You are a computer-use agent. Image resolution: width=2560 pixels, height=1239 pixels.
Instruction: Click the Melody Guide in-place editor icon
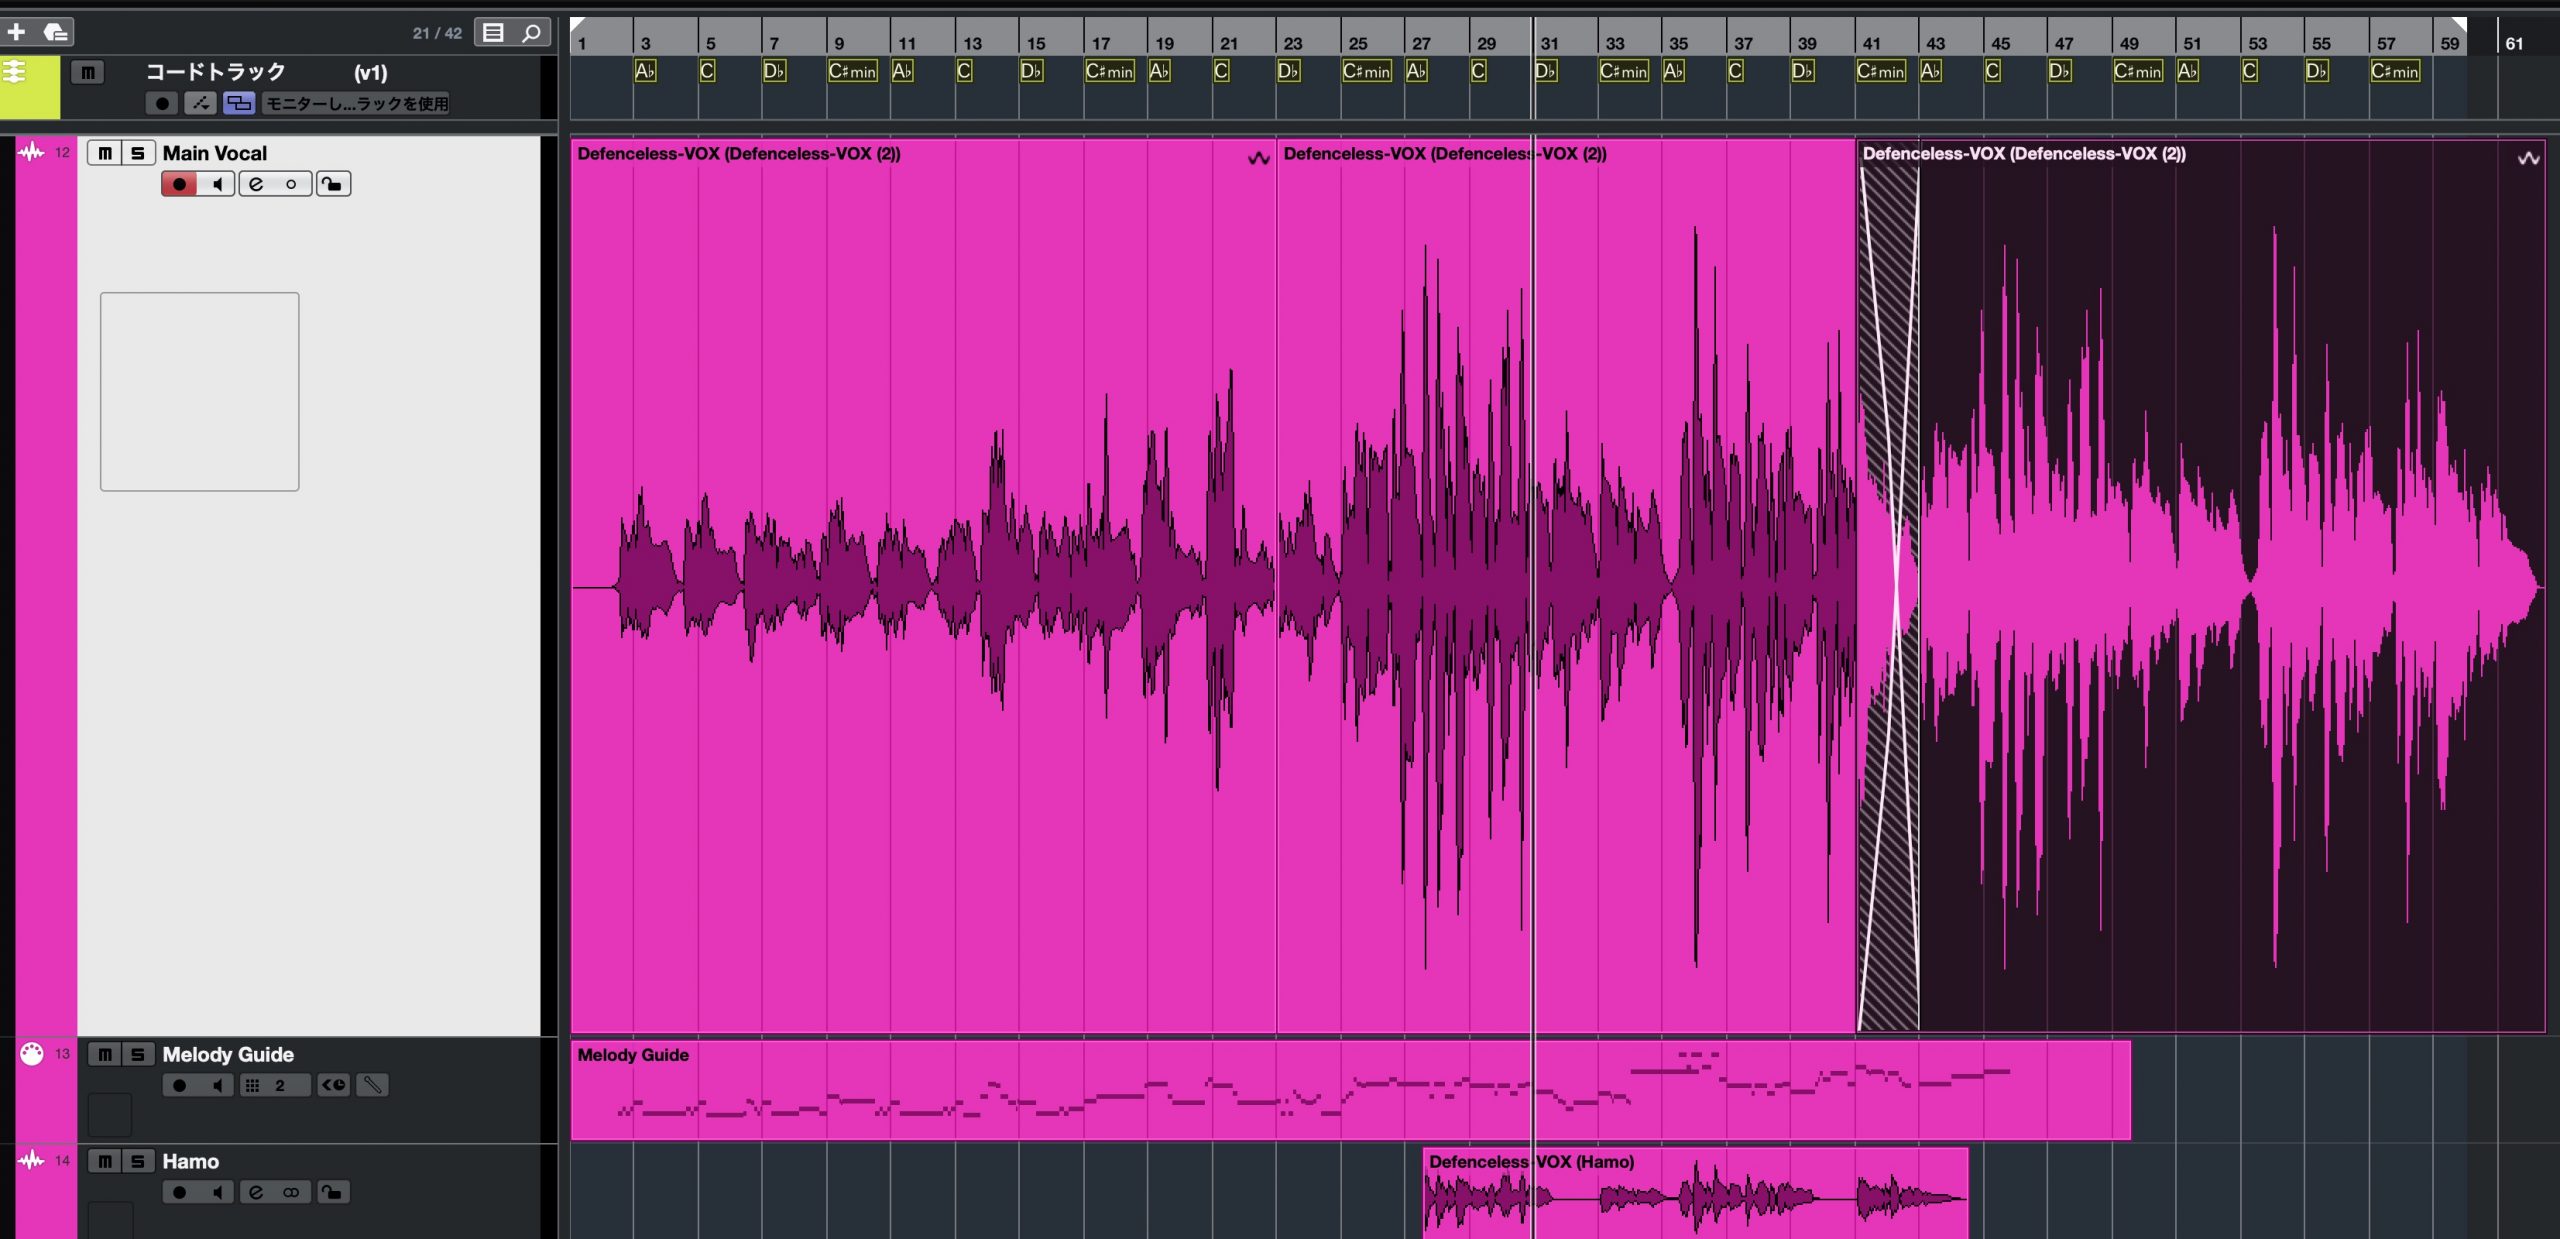372,1085
